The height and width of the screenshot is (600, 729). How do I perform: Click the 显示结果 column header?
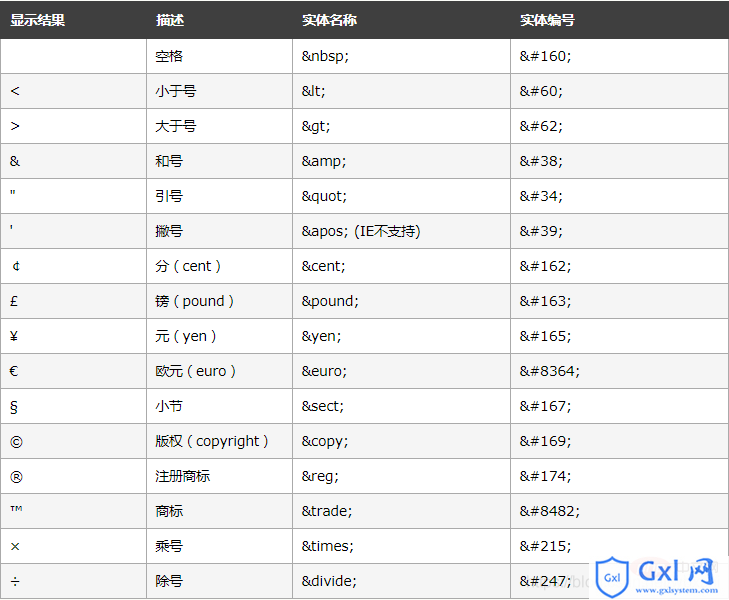[38, 20]
